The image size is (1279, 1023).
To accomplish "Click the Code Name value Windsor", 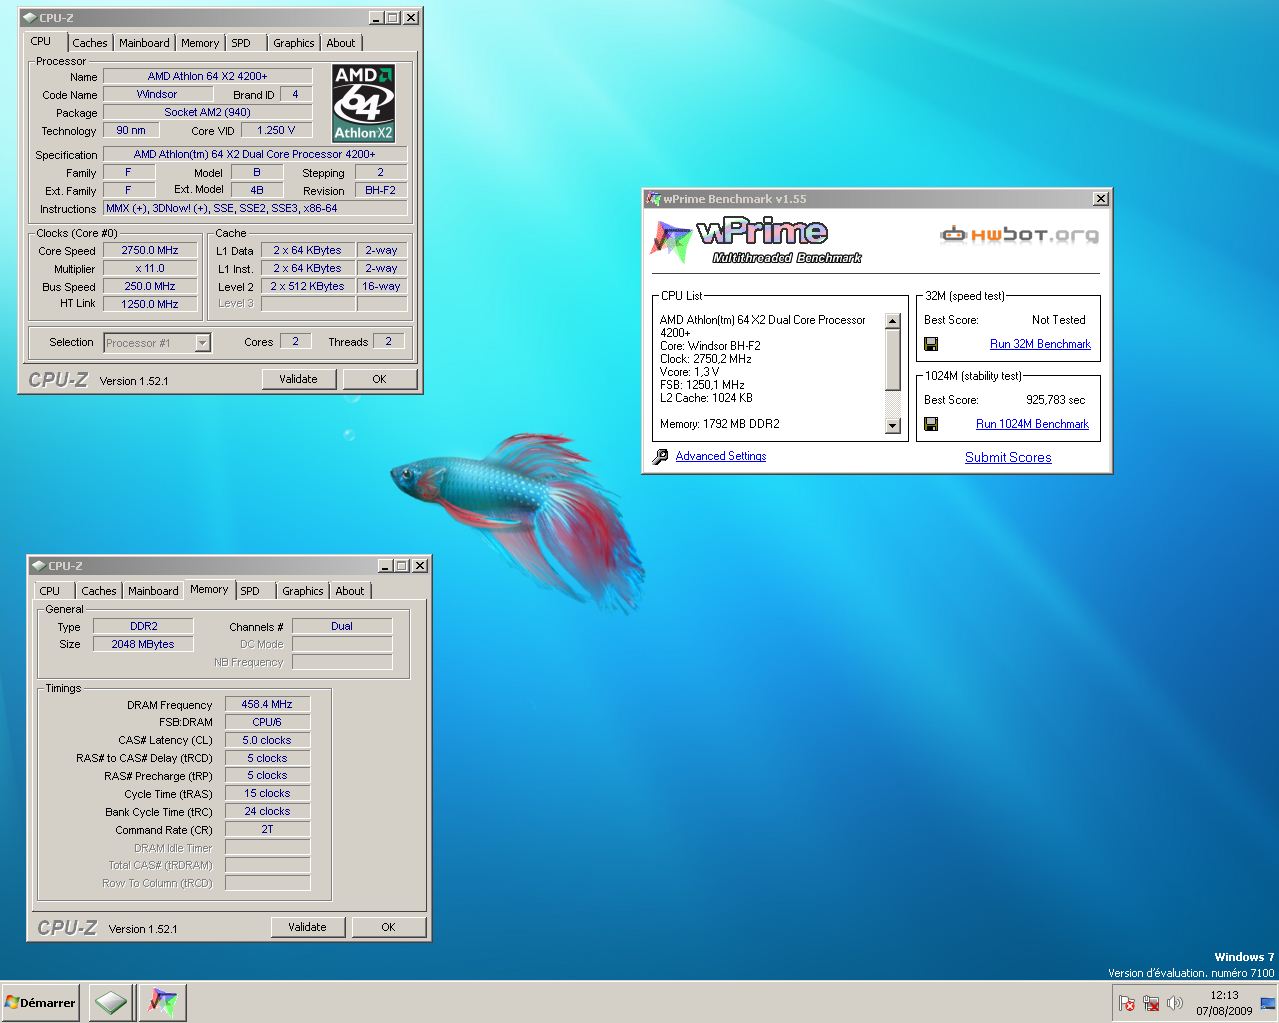I will tap(158, 94).
